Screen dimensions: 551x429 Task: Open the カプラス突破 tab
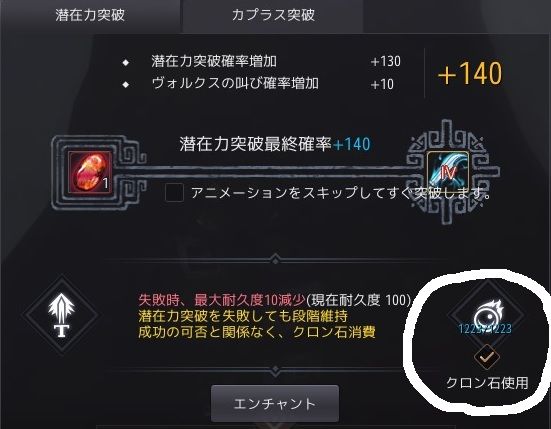(273, 15)
